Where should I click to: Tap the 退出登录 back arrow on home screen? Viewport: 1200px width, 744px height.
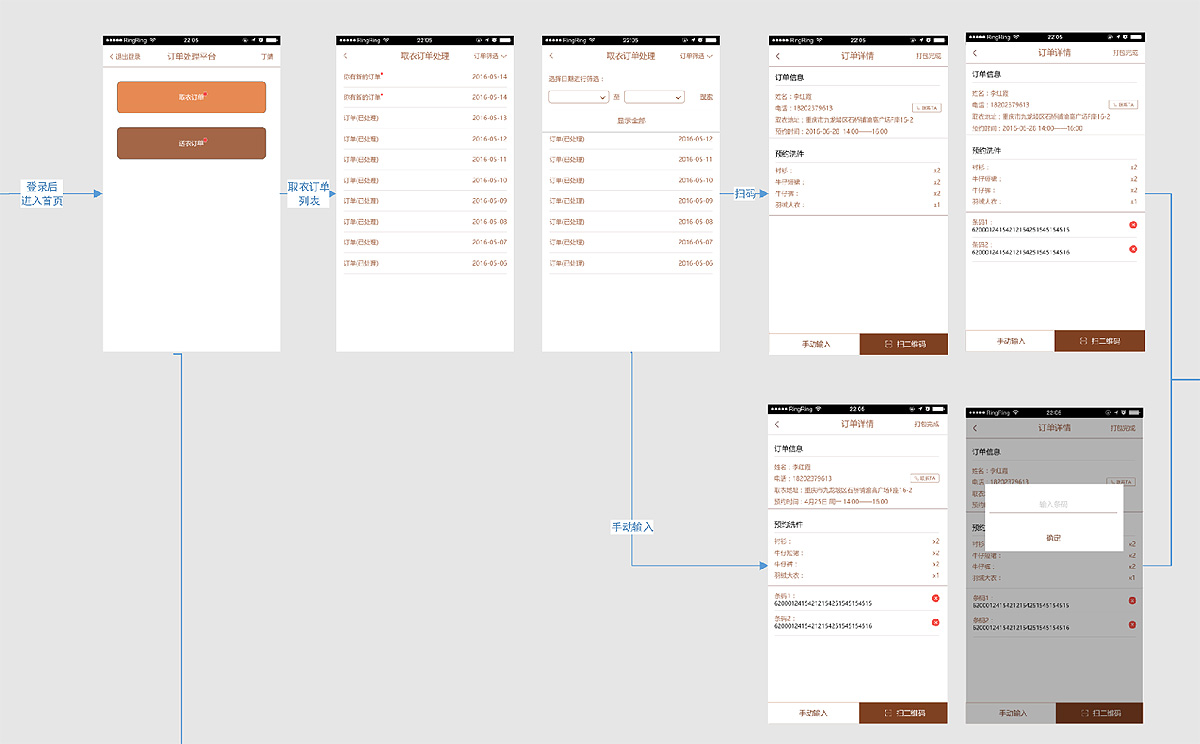[x=112, y=57]
